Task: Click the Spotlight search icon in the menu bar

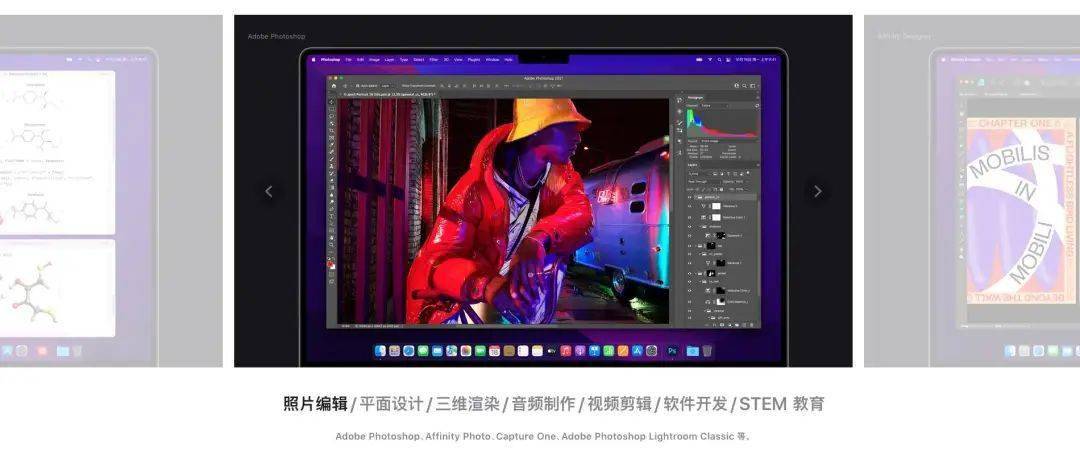Action: pos(720,60)
